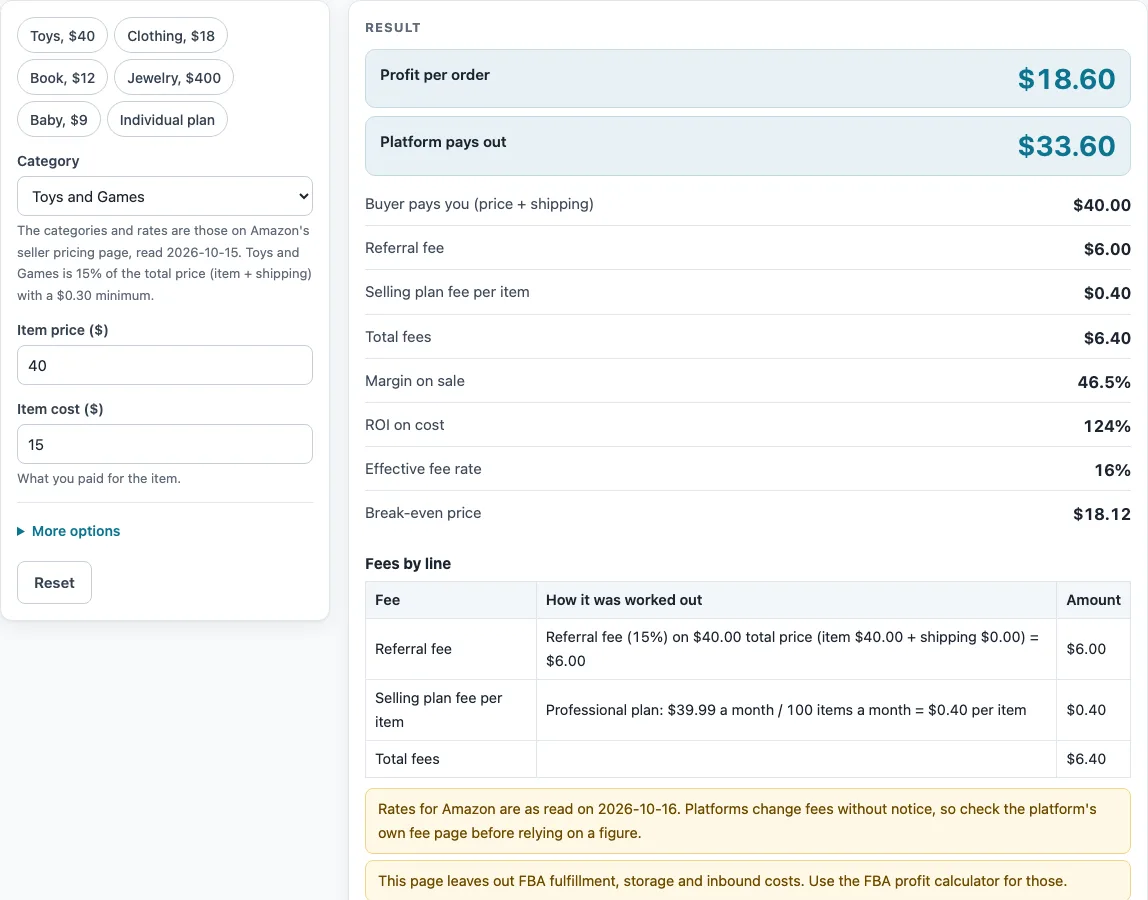Click the ROI on cost 124% value
The width and height of the screenshot is (1148, 900).
point(1107,426)
